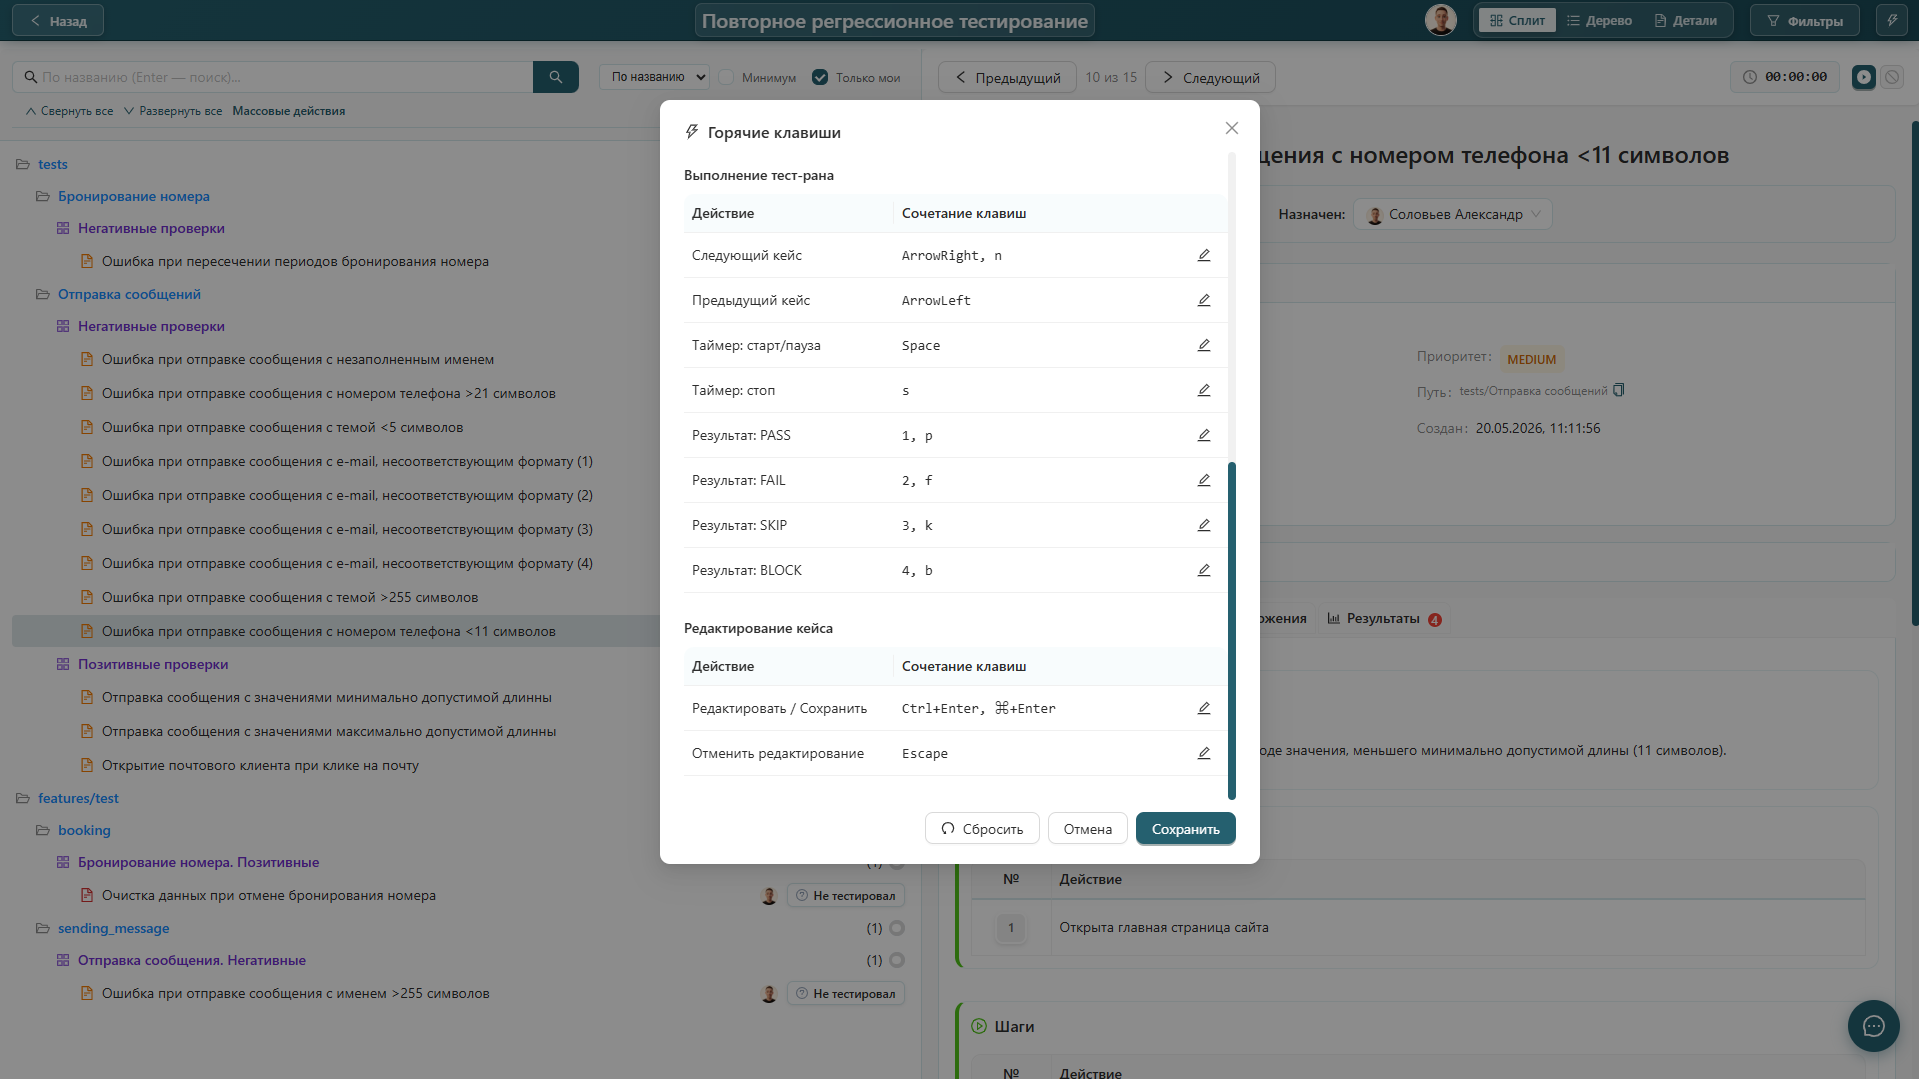1919x1079 pixels.
Task: Set status on именем >255 символов Не тестировал badge
Action: 846,994
